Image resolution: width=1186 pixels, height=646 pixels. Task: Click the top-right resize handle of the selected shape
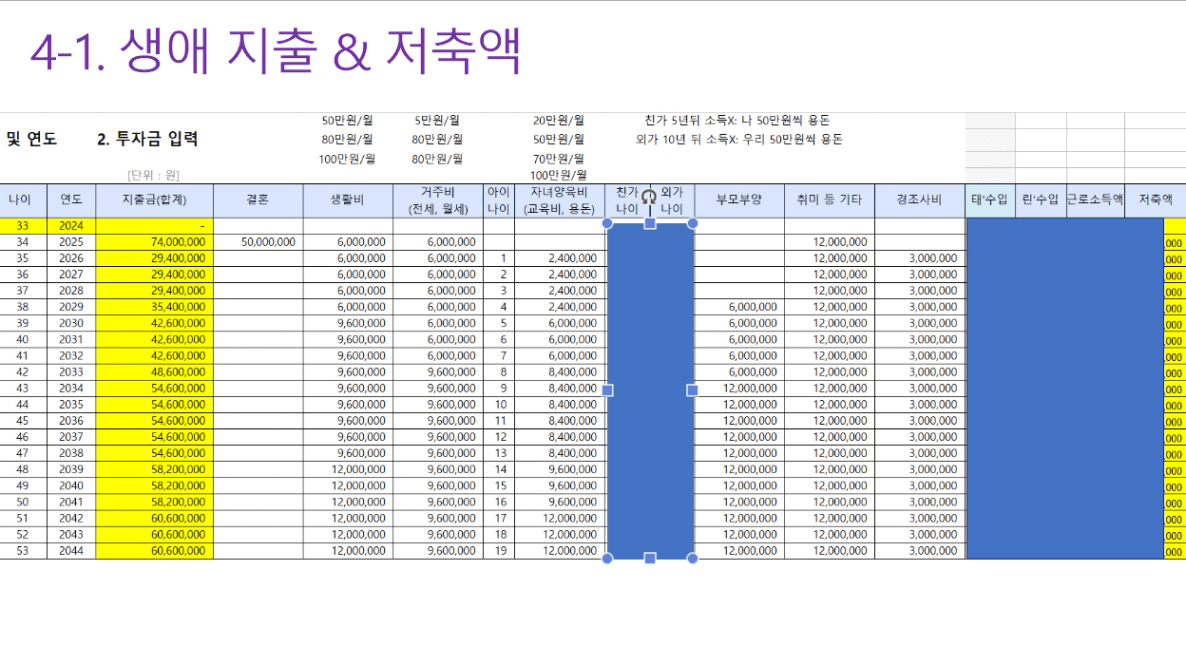[x=692, y=224]
